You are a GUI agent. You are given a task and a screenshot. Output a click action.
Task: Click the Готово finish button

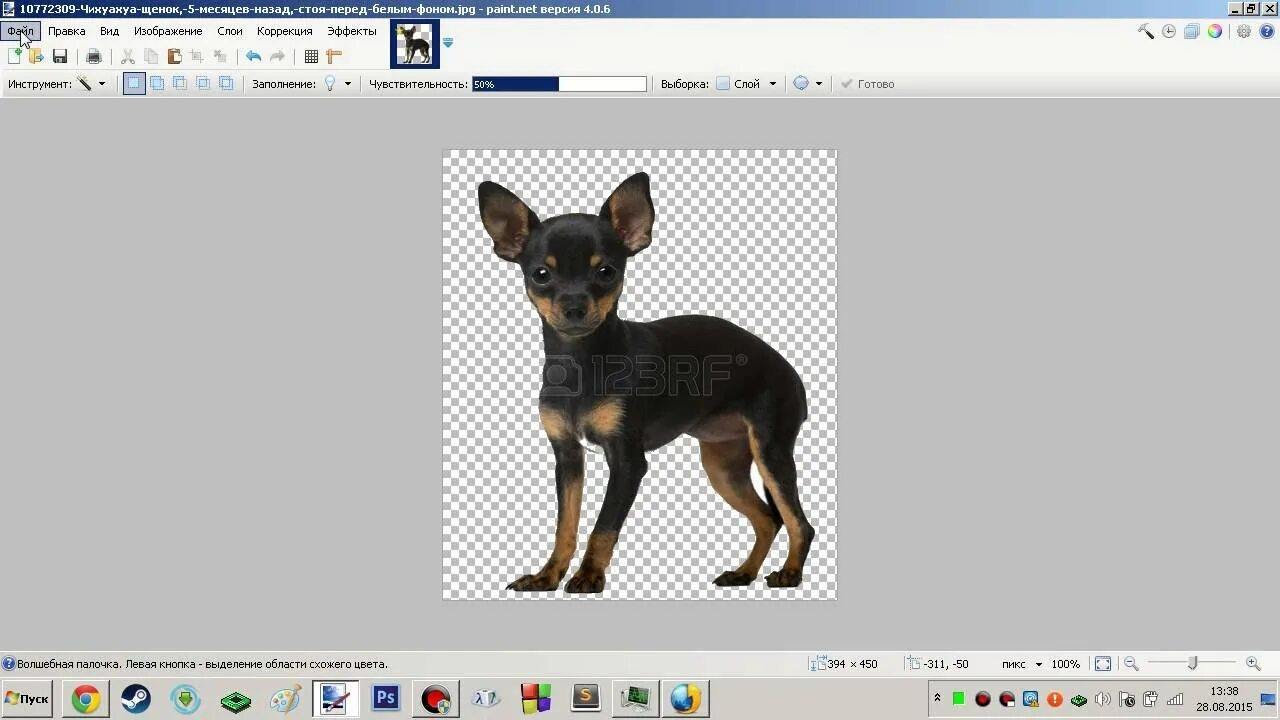(867, 84)
